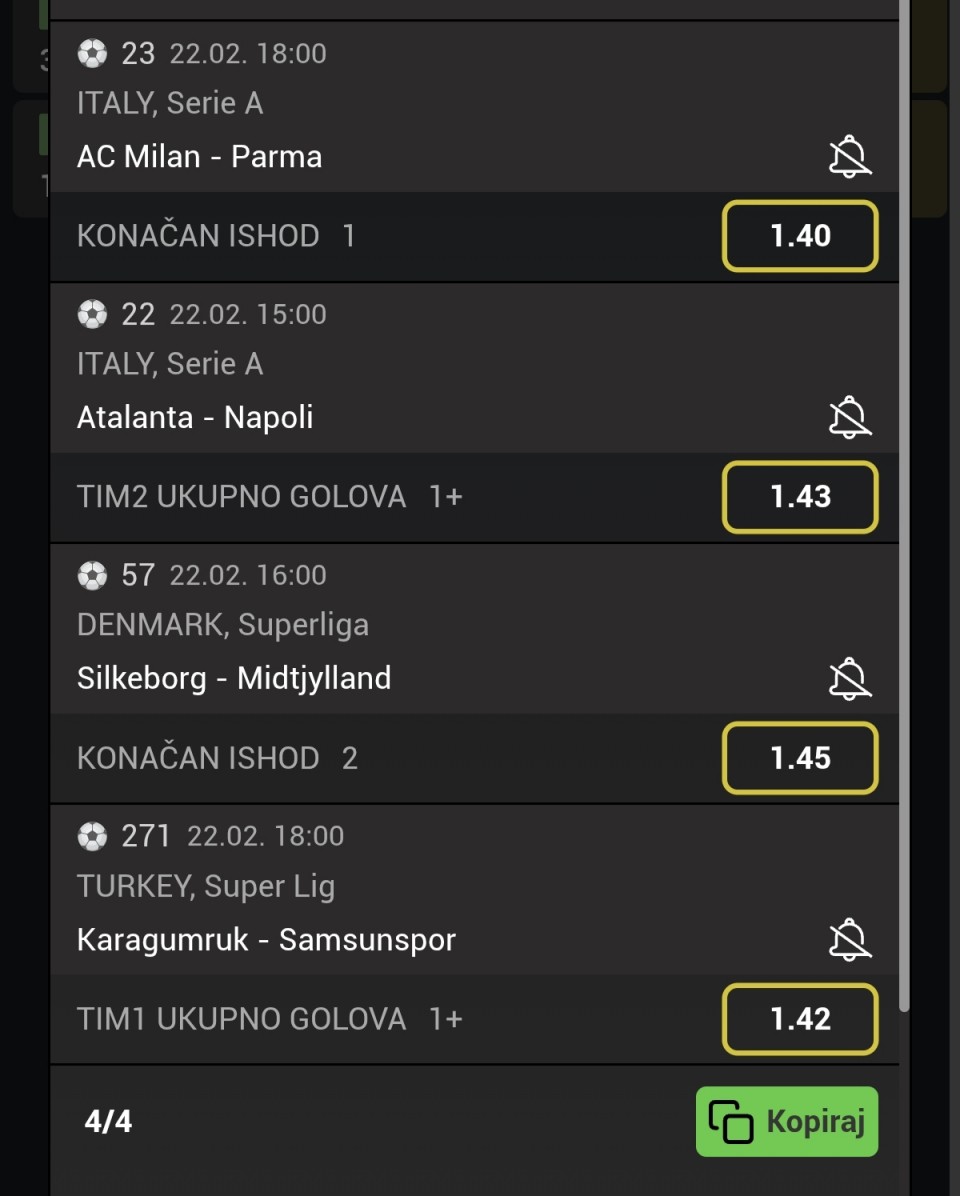Toggle notification bell for Atalanta - Napoli

tap(850, 418)
